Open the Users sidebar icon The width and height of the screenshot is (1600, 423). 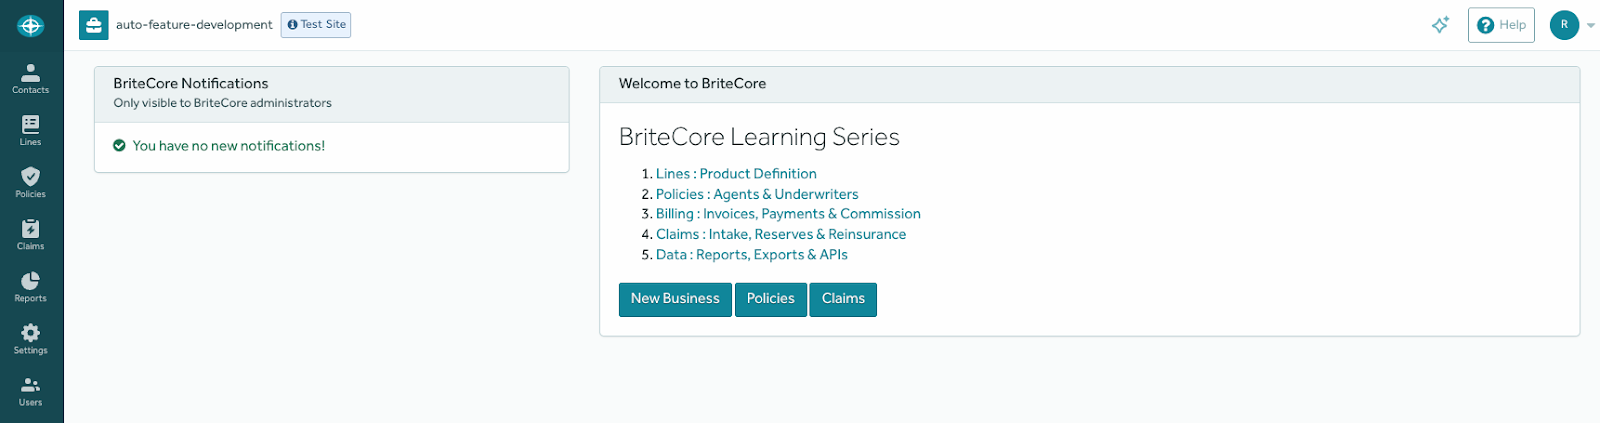pos(31,391)
